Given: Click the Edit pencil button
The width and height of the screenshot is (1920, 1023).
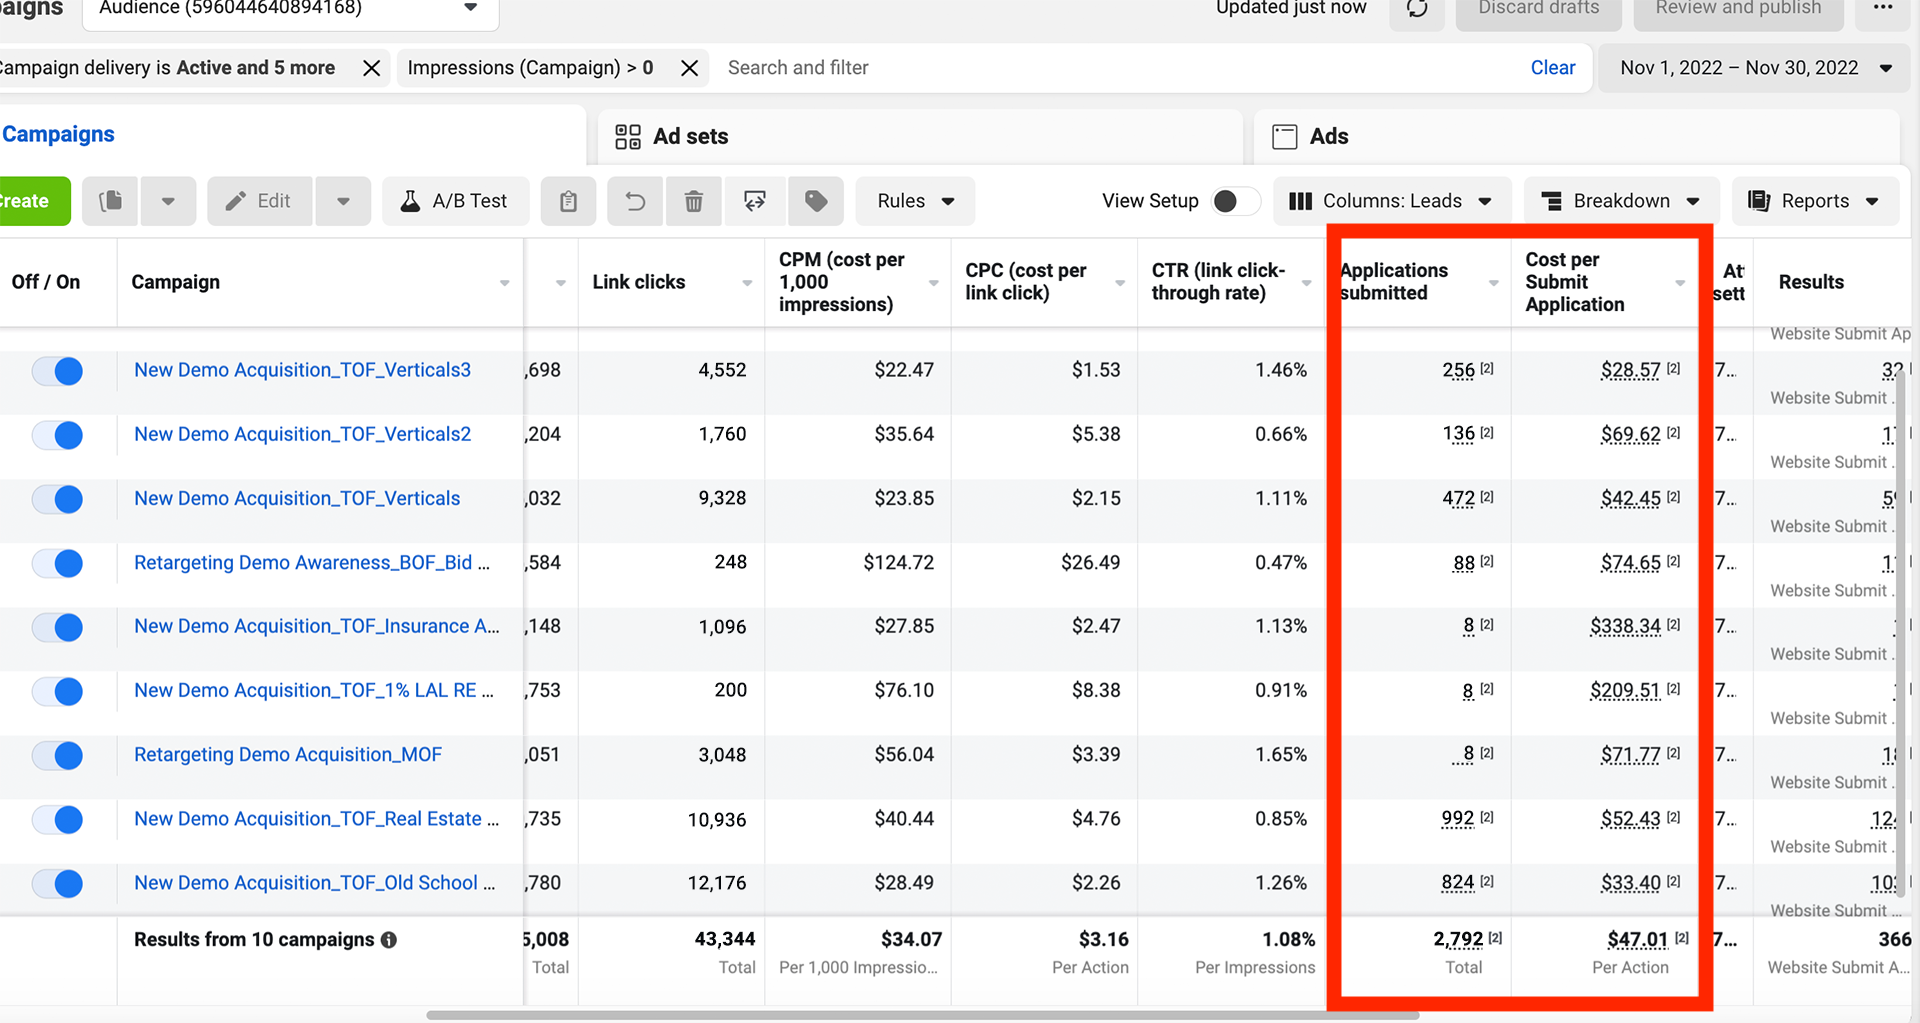Looking at the screenshot, I should point(260,201).
